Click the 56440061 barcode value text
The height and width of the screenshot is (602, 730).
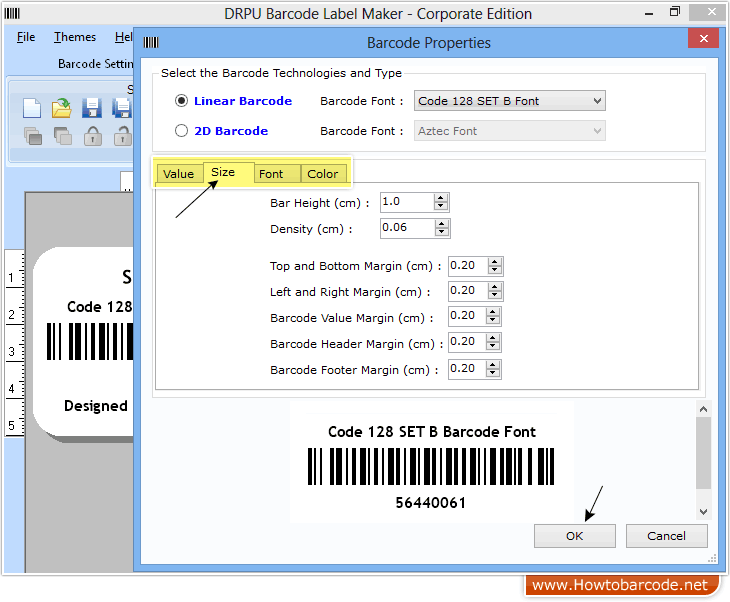click(x=431, y=503)
